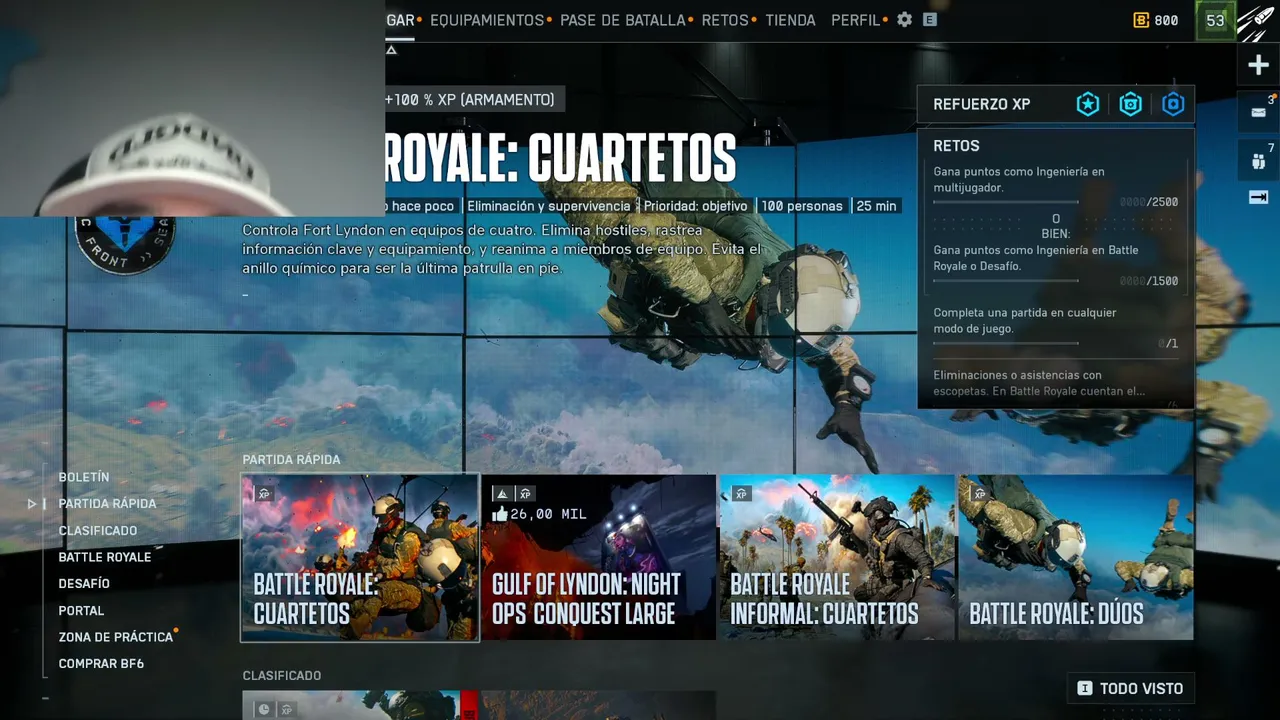Click the '100 personas' tag
The width and height of the screenshot is (1280, 720).
click(802, 206)
